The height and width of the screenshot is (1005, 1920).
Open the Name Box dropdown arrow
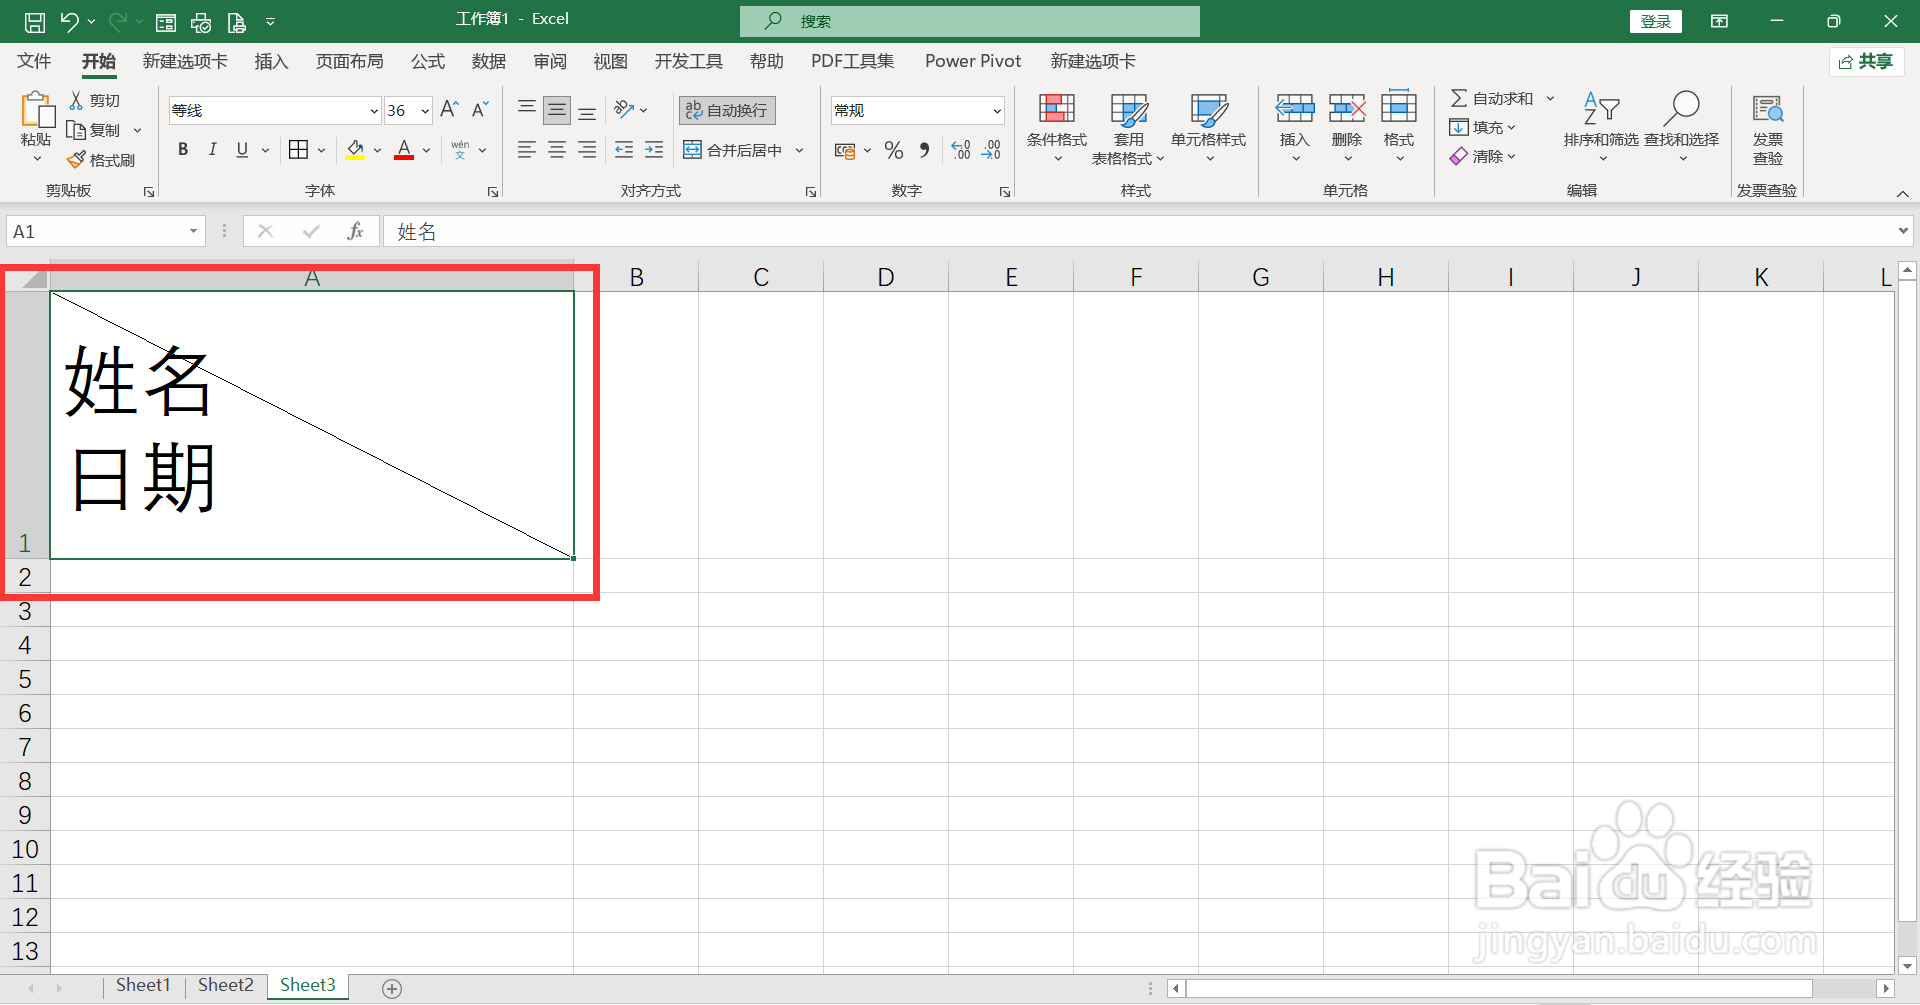(x=193, y=231)
